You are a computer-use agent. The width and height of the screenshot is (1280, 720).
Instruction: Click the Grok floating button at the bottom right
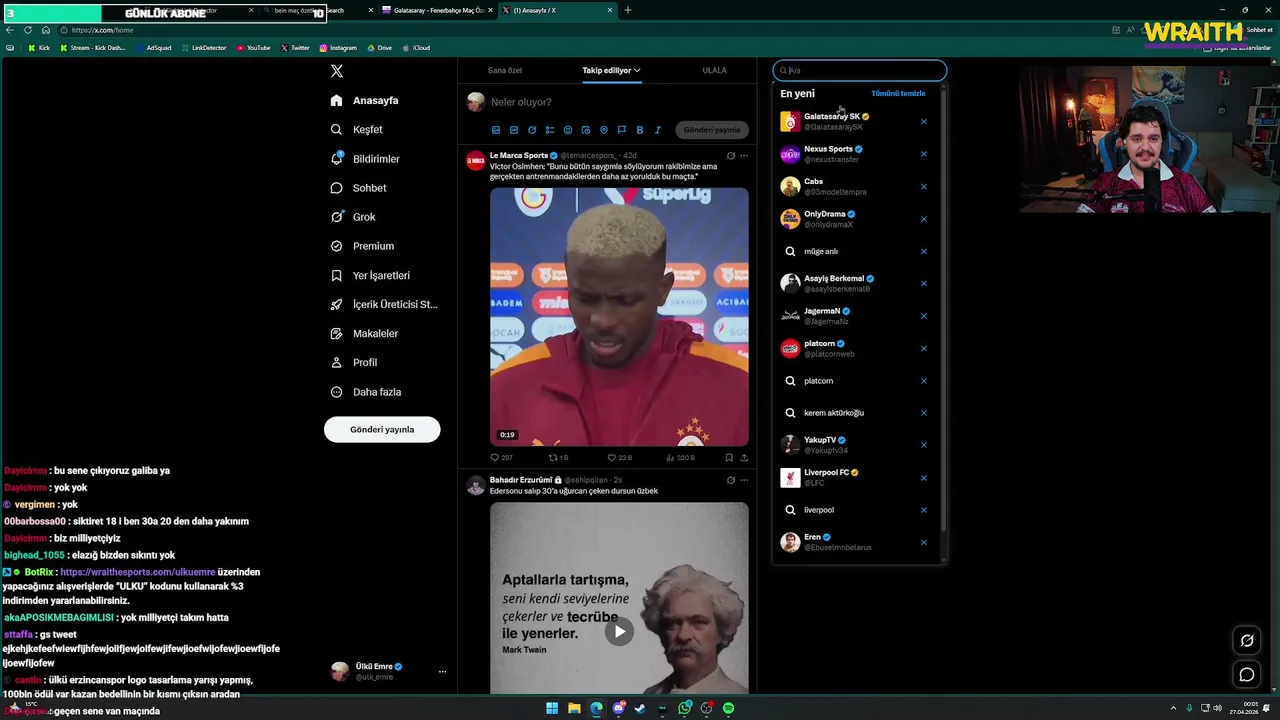tap(1247, 641)
